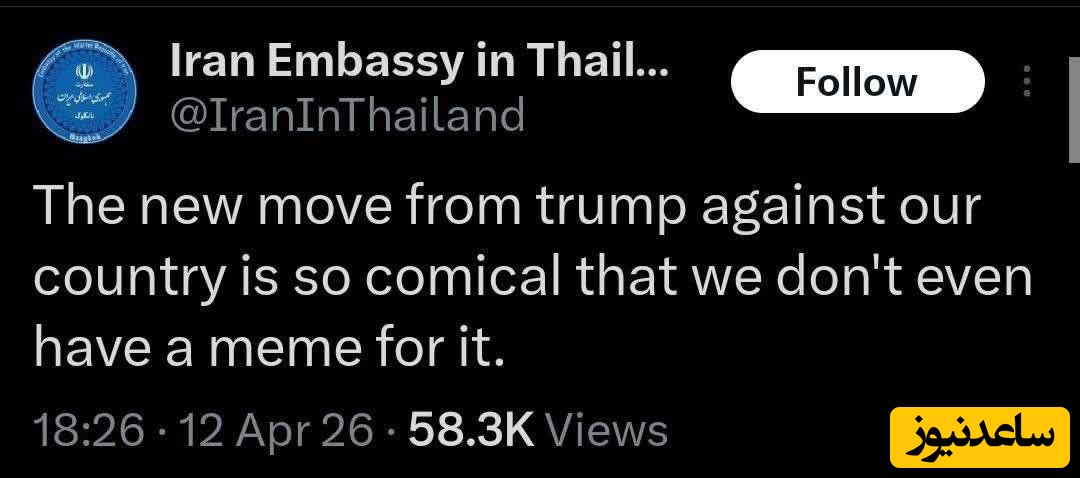Click the @IranInThailand handle
The image size is (1080, 478).
coord(348,115)
